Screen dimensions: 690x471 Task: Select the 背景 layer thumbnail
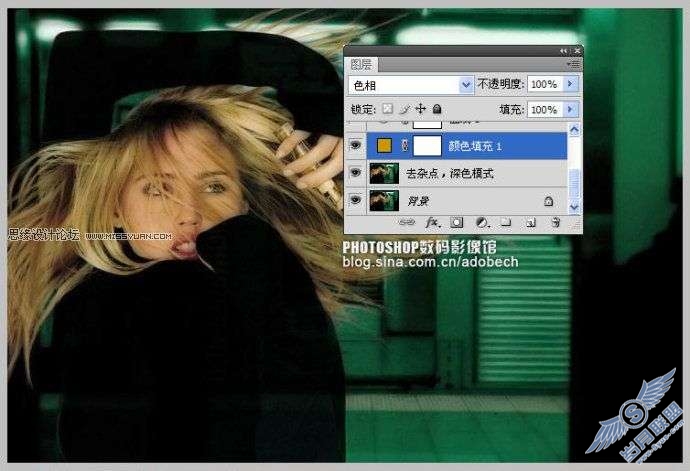pyautogui.click(x=384, y=200)
